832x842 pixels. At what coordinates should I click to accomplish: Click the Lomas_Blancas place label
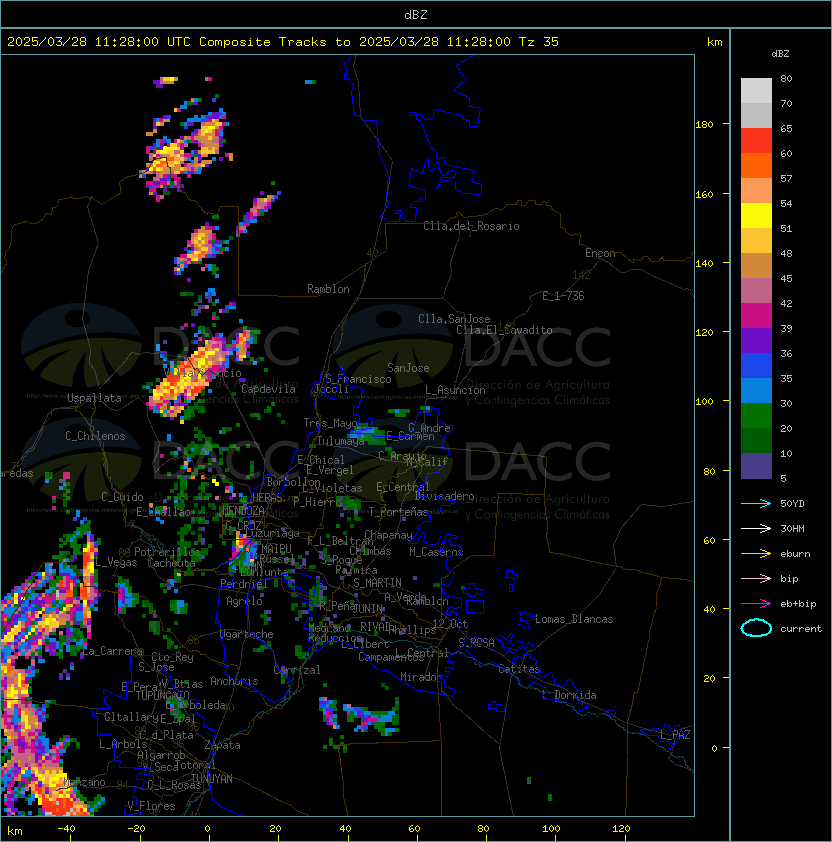[574, 619]
